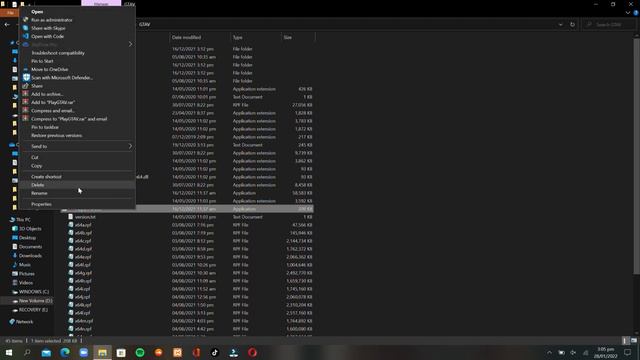This screenshot has width=640, height=360.
Task: Choose Move to OneDrive
Action: click(x=50, y=69)
